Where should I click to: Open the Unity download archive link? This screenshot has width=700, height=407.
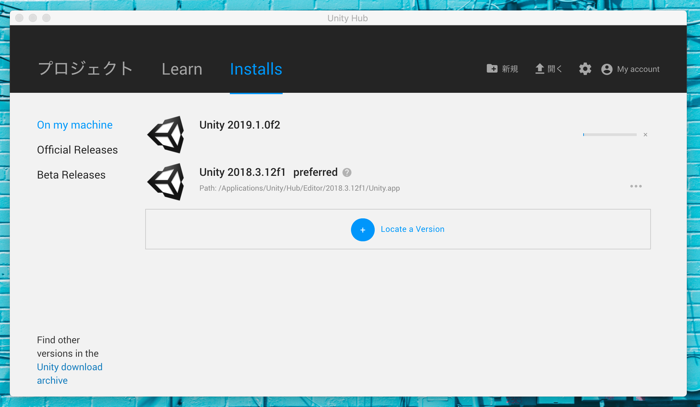pos(70,374)
